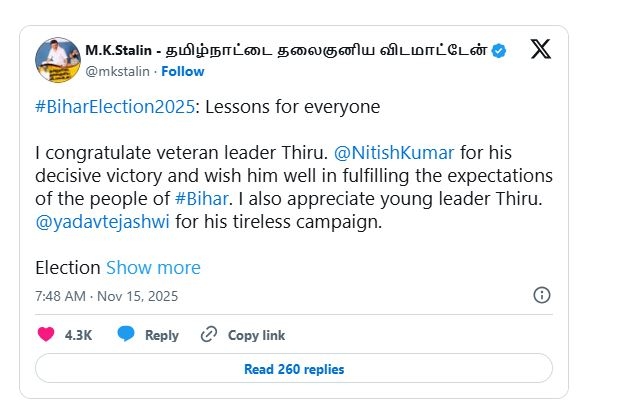Click Read 260 replies button
The width and height of the screenshot is (623, 408).
294,369
